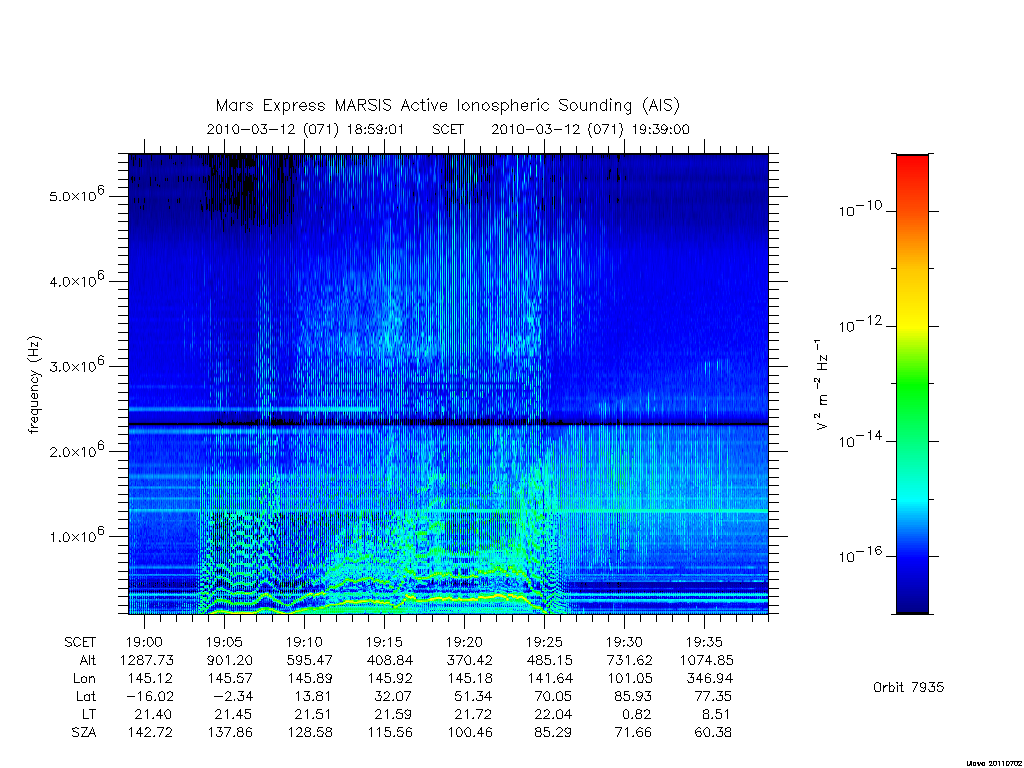Viewport: 1024px width, 768px height.
Task: Click the plot title 'Mars Express MARSIS Active Ionospheric Sounding (AIS)'
Action: (448, 105)
